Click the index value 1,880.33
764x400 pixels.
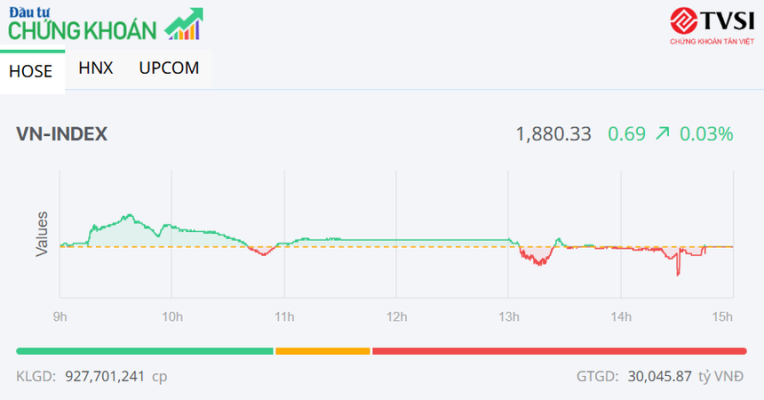pos(553,134)
